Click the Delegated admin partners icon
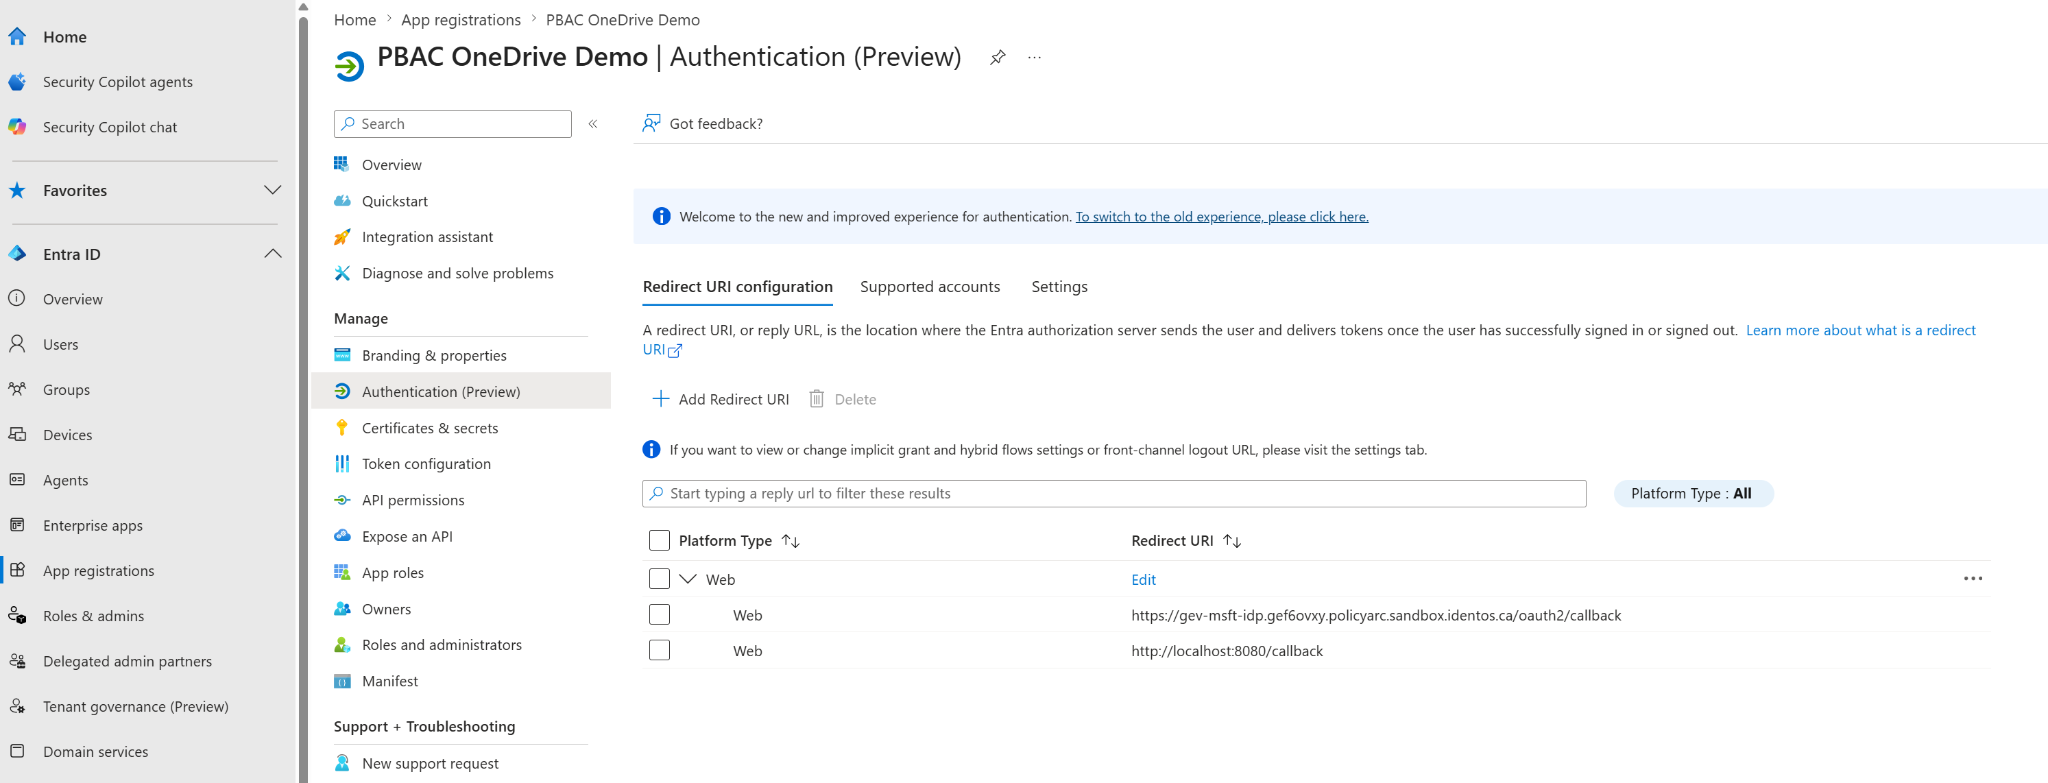This screenshot has height=783, width=2048. click(17, 661)
